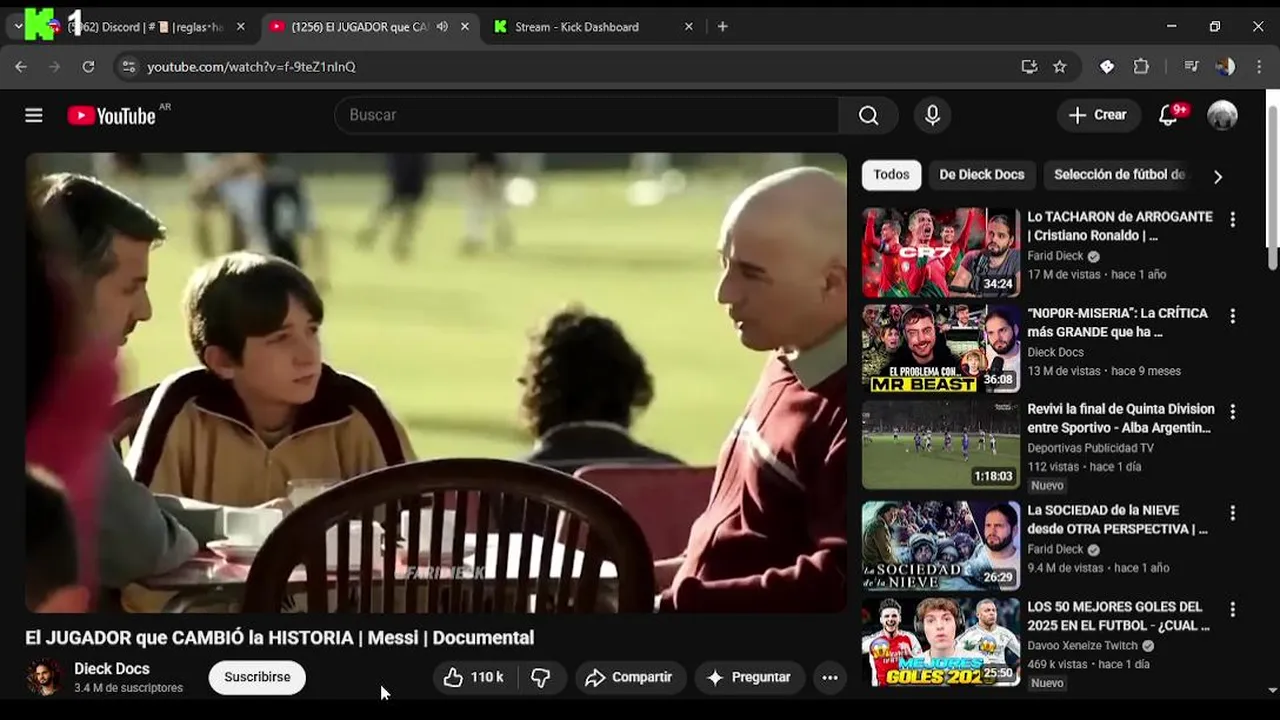The width and height of the screenshot is (1280, 720).
Task: Click the Suscribirse button
Action: pyautogui.click(x=257, y=677)
